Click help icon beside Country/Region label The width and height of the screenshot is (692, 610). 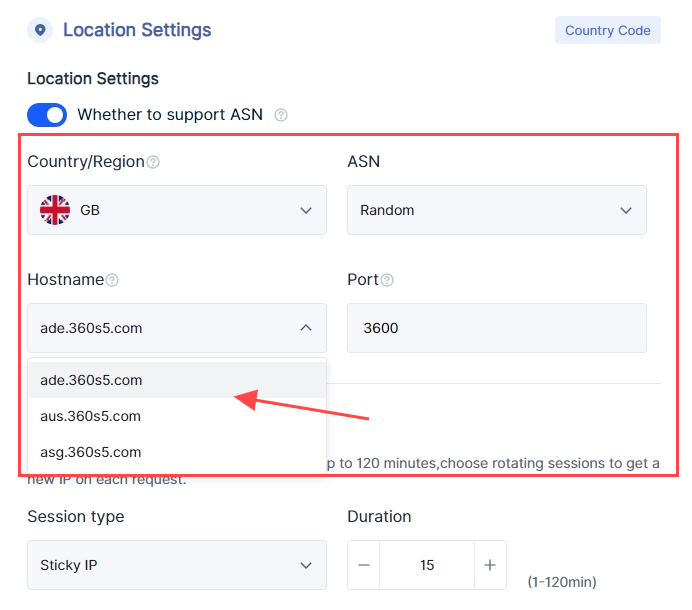tap(153, 162)
